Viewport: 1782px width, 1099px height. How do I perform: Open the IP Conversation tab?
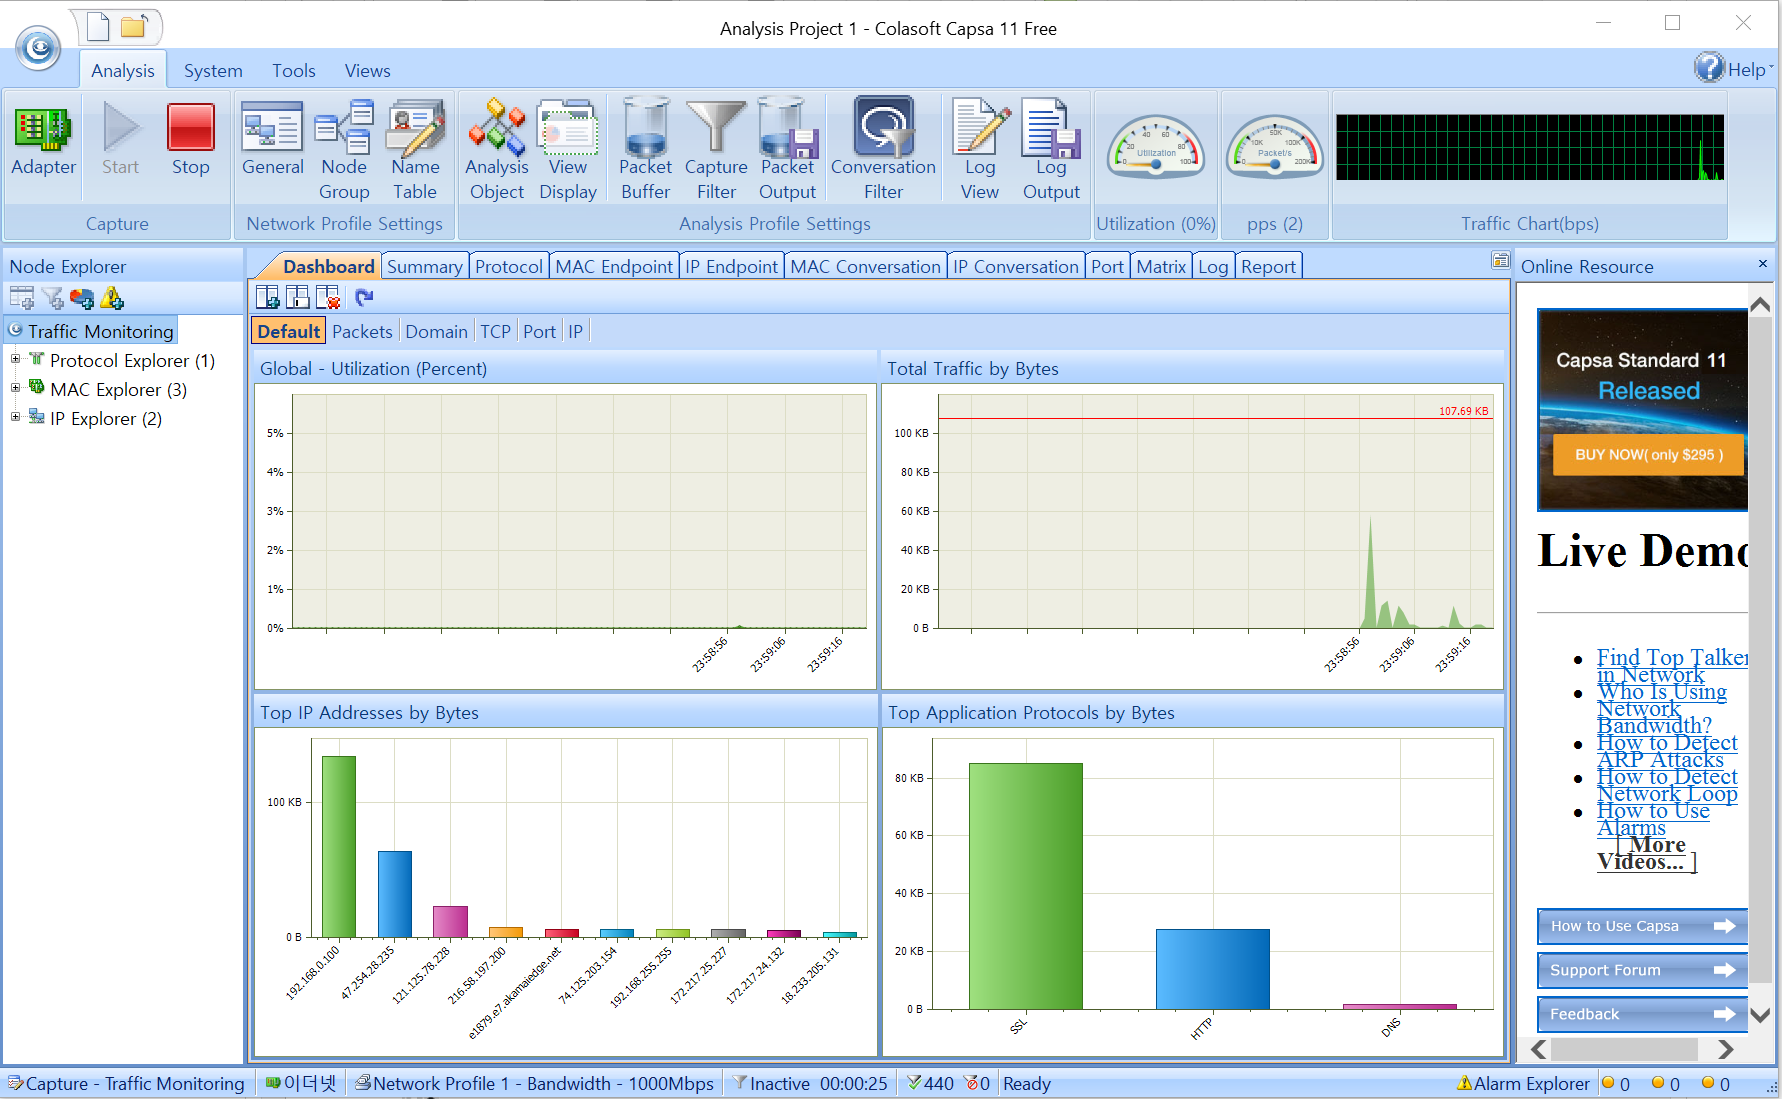(1016, 266)
